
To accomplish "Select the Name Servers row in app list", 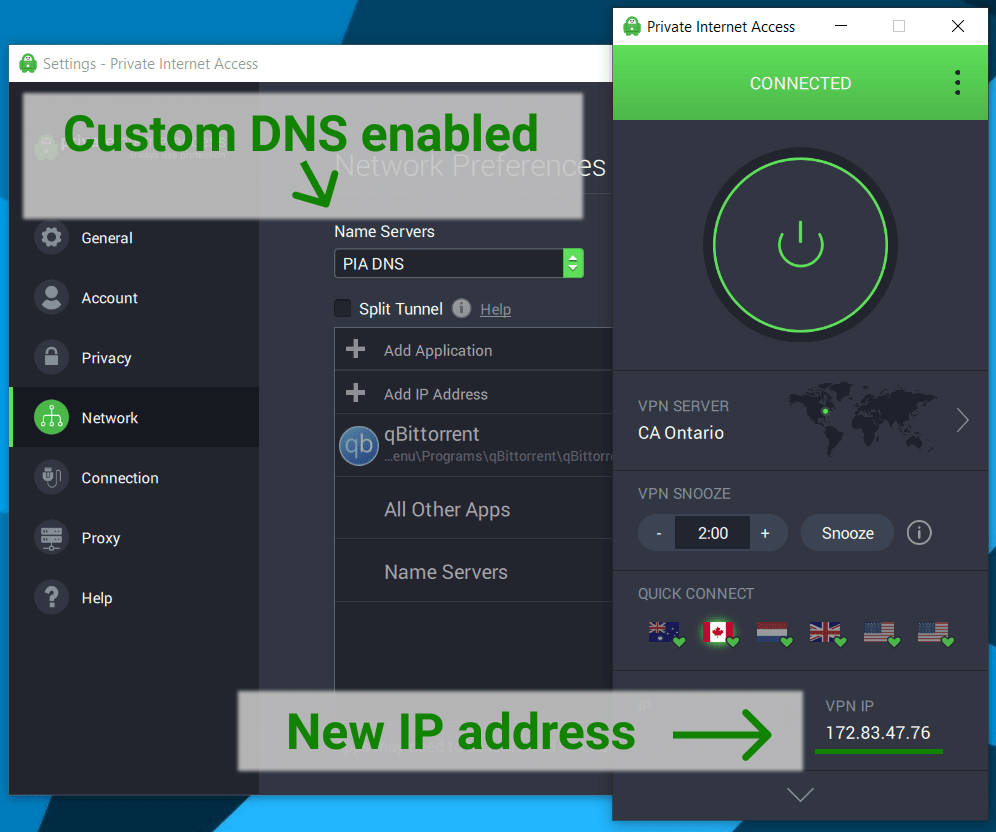I will 473,571.
